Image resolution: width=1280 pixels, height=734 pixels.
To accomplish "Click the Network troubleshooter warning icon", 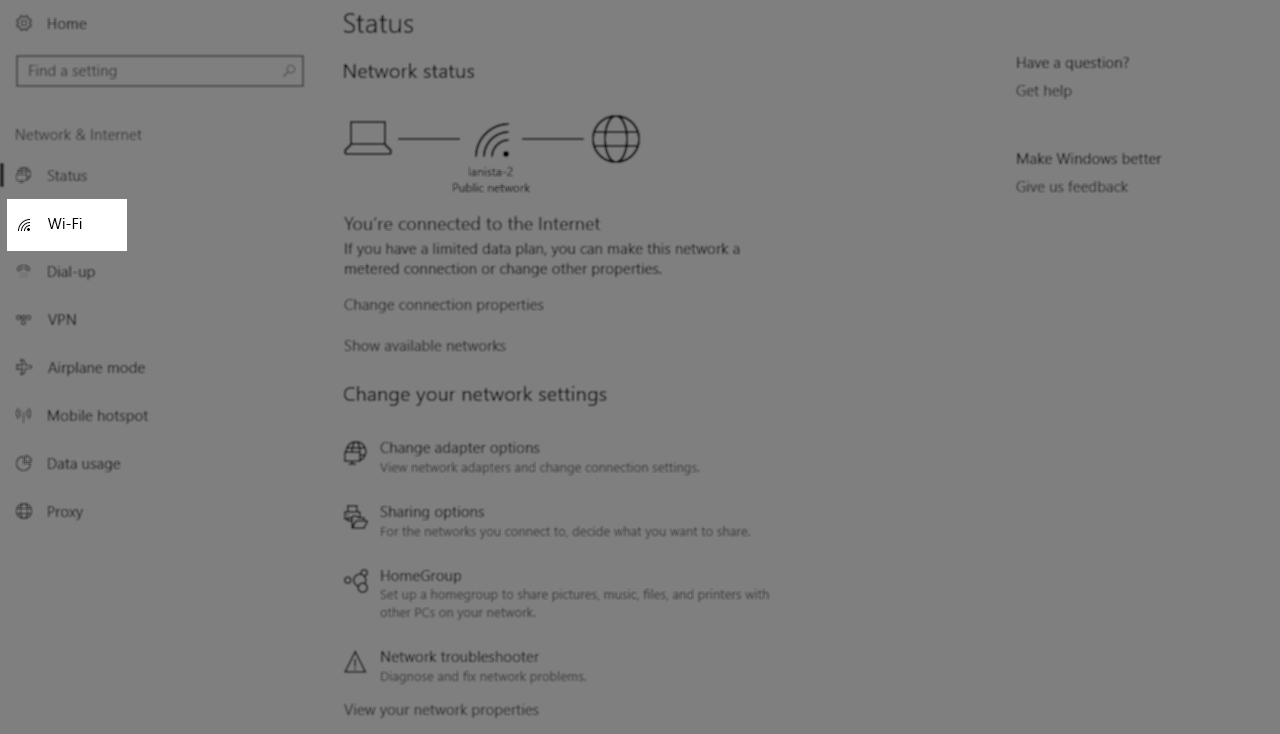I will click(x=355, y=662).
